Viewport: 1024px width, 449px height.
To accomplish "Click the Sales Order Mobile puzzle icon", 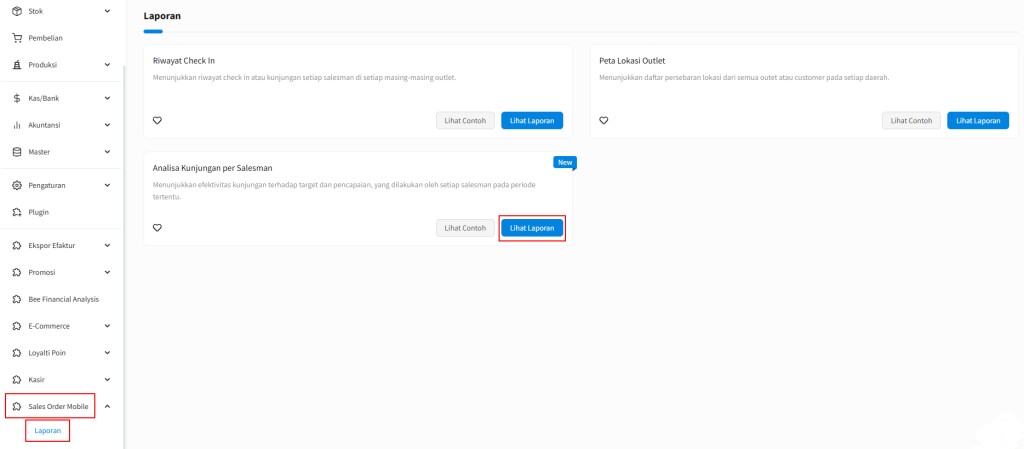I will click(18, 406).
